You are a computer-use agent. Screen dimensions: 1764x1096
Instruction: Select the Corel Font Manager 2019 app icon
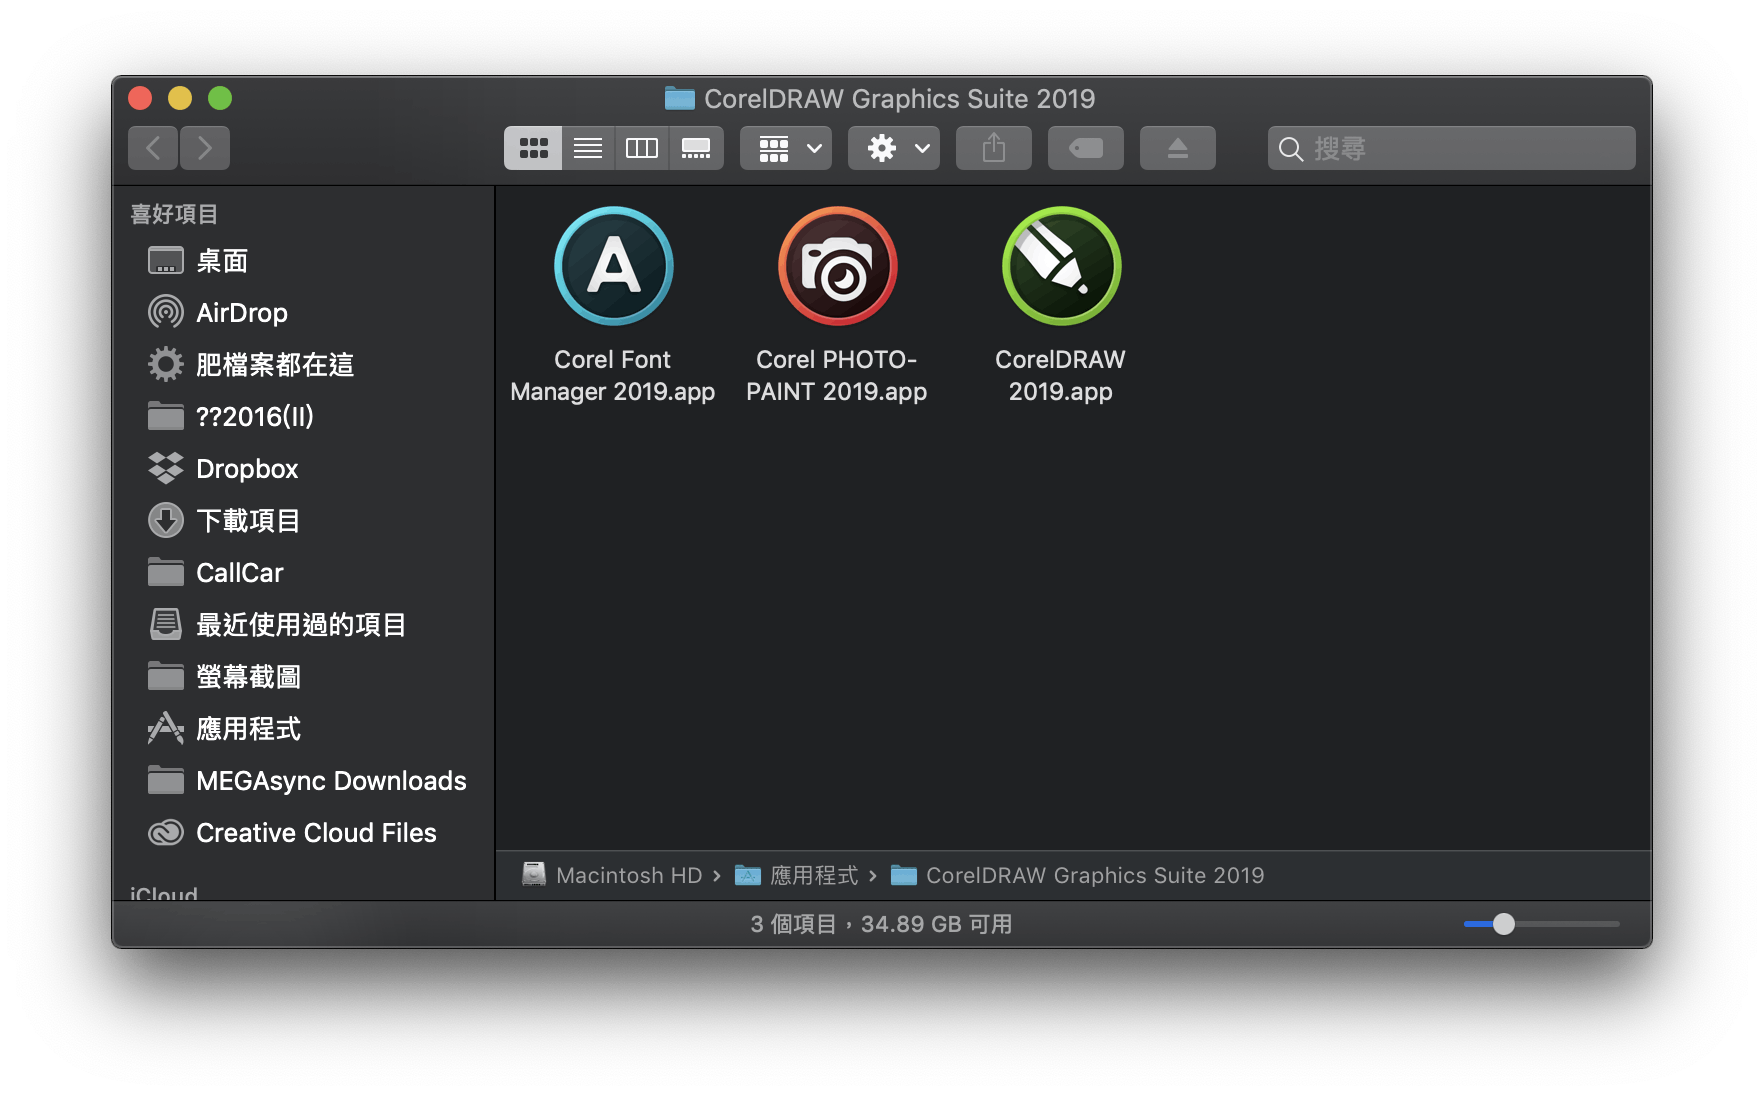pyautogui.click(x=613, y=266)
